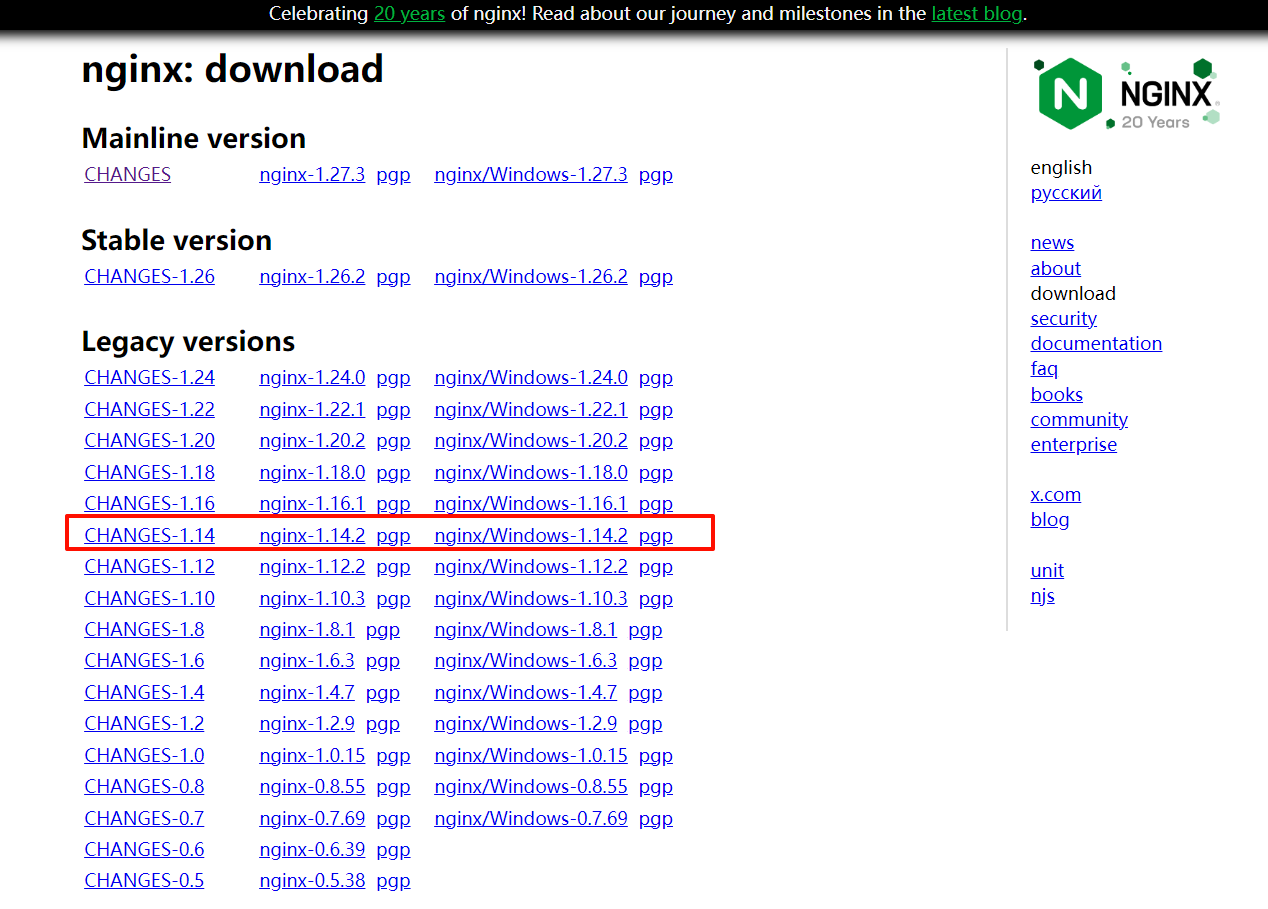Download nginx-1.20.2

coord(312,440)
